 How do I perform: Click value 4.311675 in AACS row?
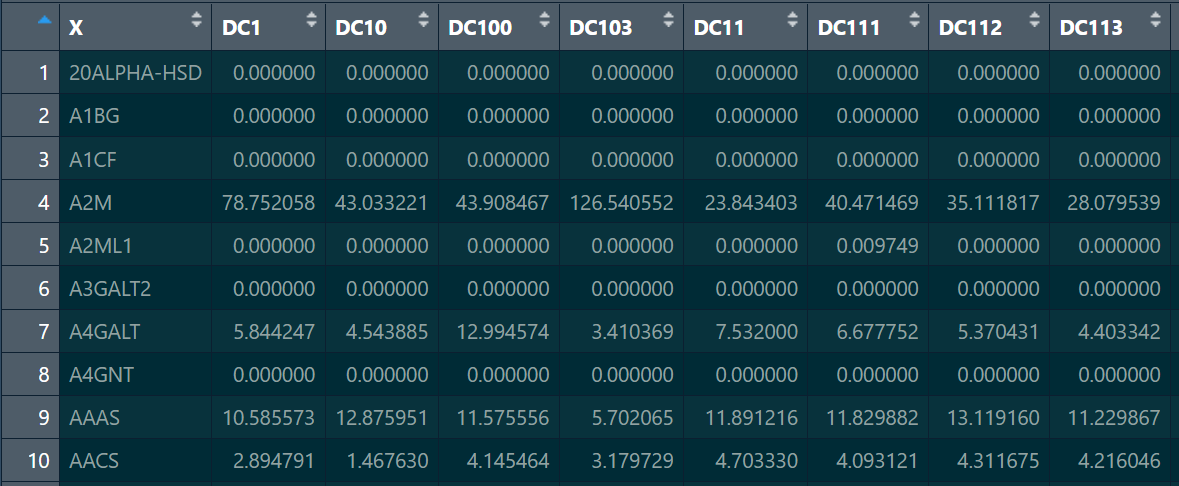[999, 460]
